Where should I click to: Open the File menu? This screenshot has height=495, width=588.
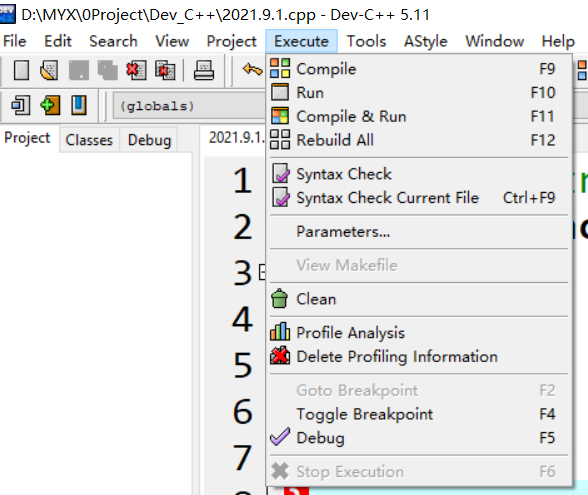(x=15, y=41)
